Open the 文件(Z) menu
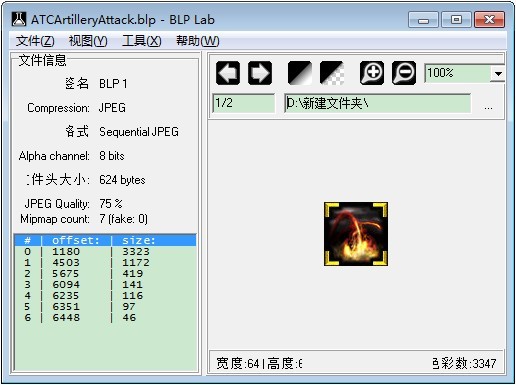The image size is (516, 385). 35,41
